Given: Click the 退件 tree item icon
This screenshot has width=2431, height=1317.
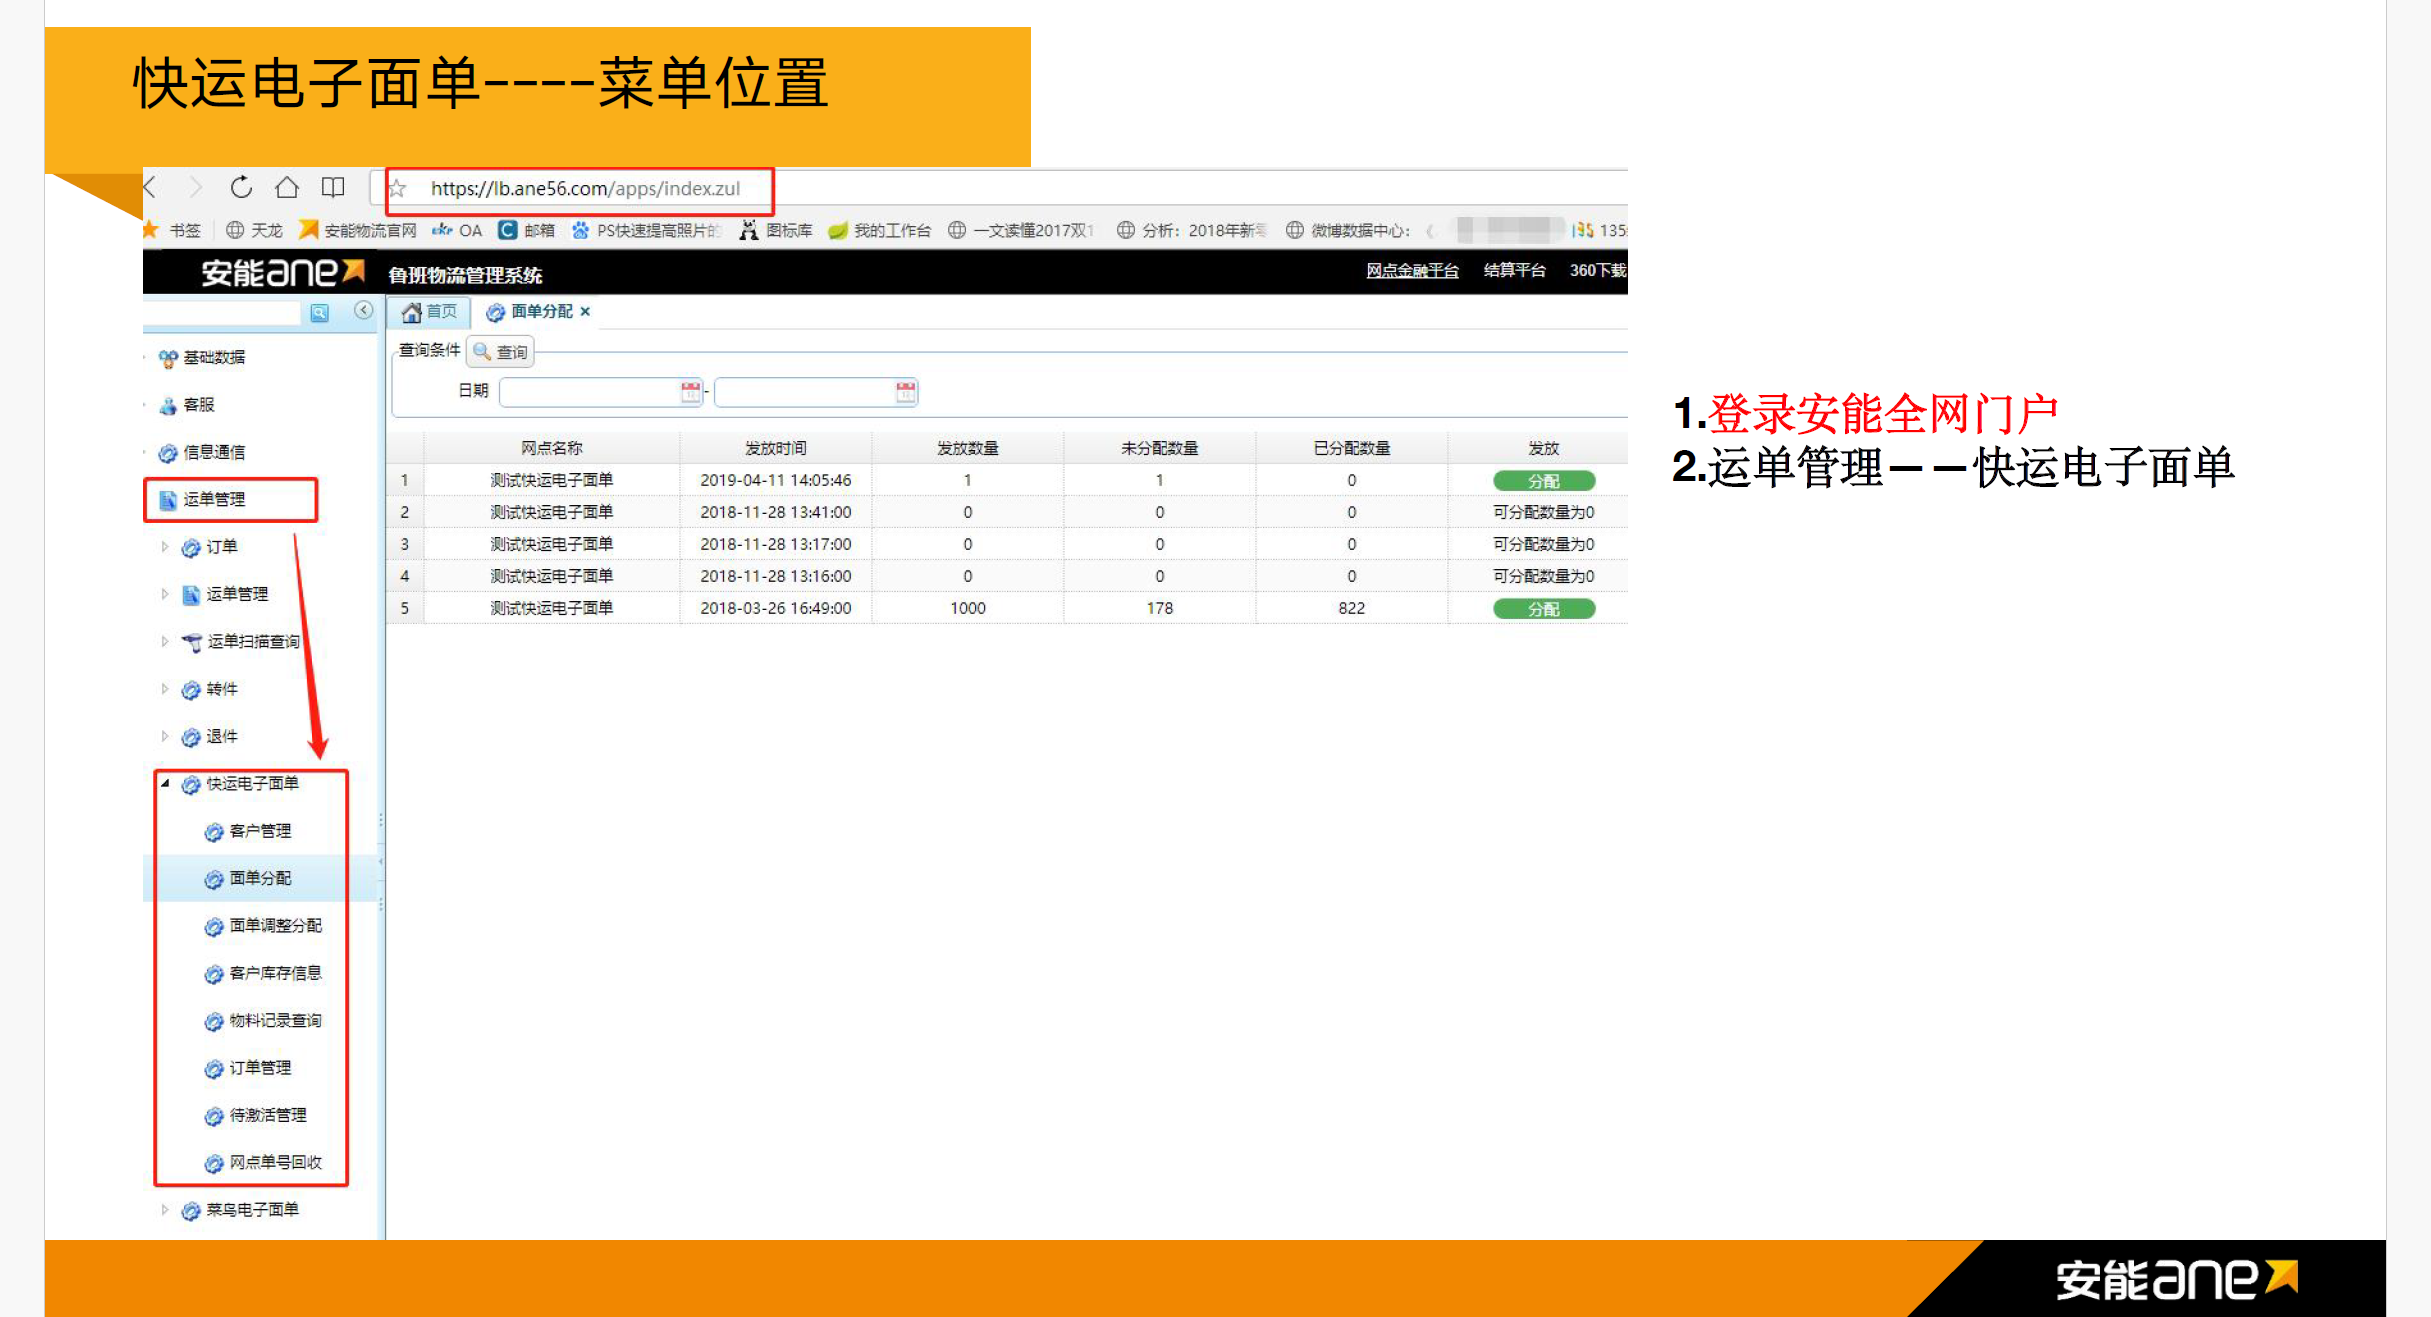Looking at the screenshot, I should point(191,737).
